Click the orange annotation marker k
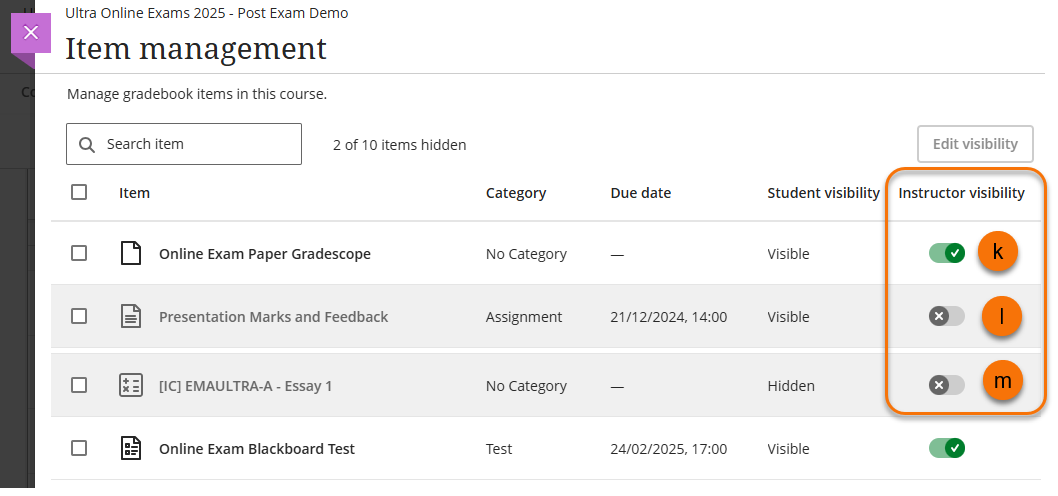Viewport: 1058px width, 496px height. tap(997, 253)
